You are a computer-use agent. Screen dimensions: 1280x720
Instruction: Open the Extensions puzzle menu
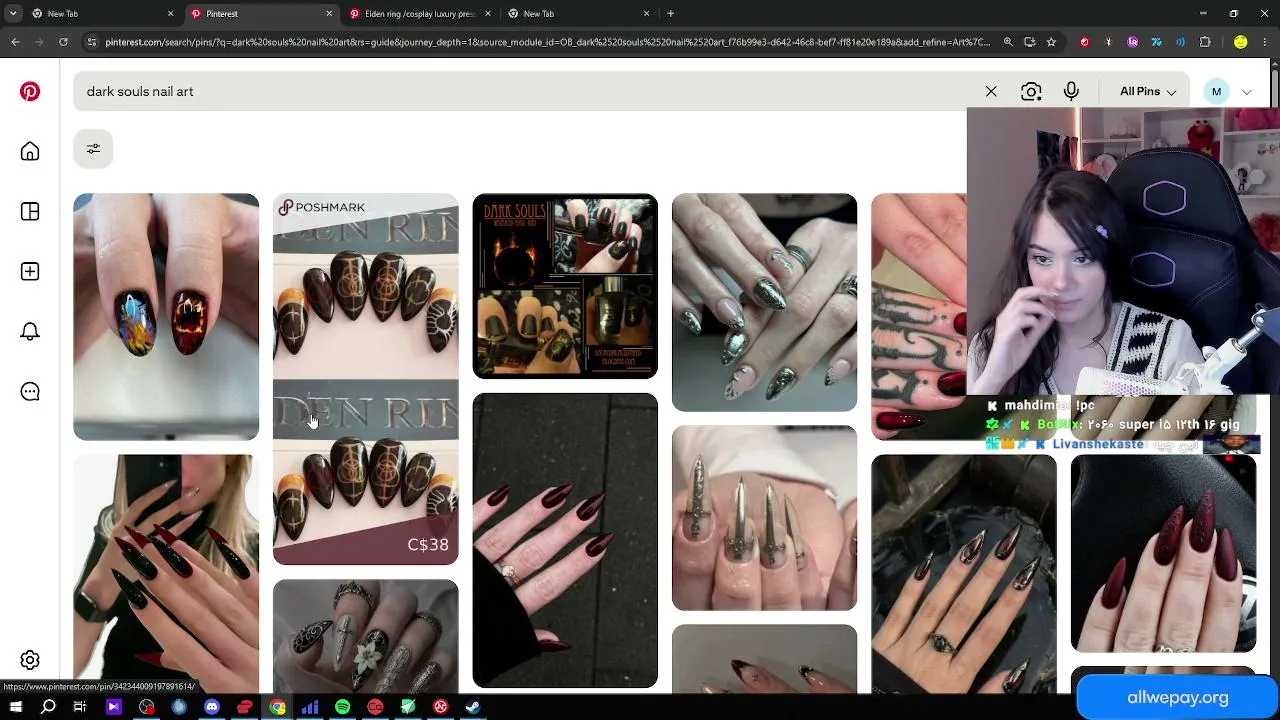pos(1205,42)
